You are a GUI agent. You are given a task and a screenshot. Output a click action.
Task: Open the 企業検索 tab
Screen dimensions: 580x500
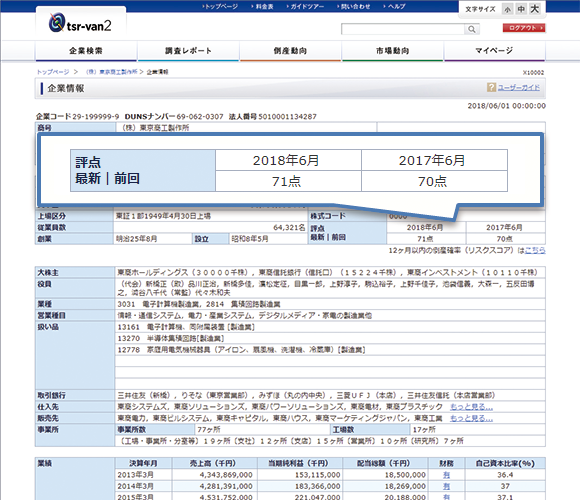[86, 51]
